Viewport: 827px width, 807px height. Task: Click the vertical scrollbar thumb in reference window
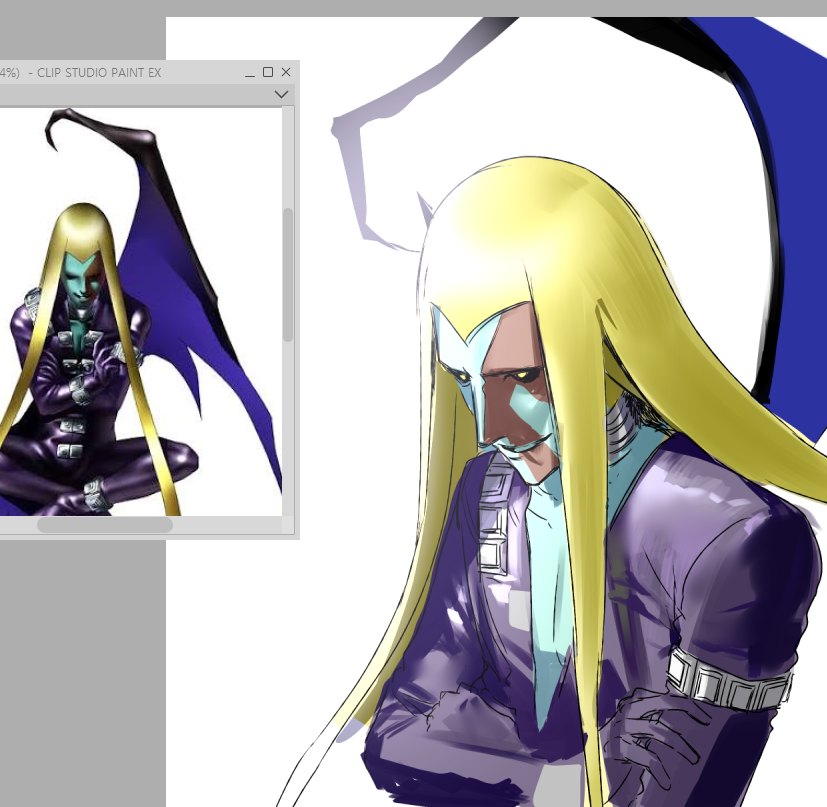pos(287,275)
